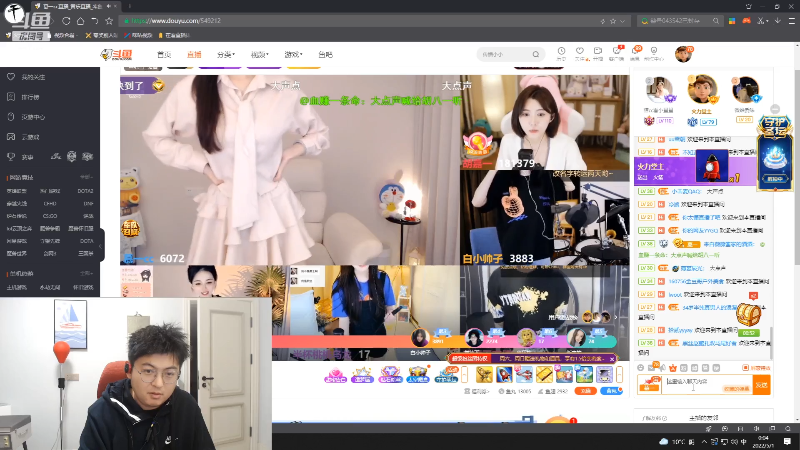Mute the Douyu tab using its speaker icon

(108, 6)
